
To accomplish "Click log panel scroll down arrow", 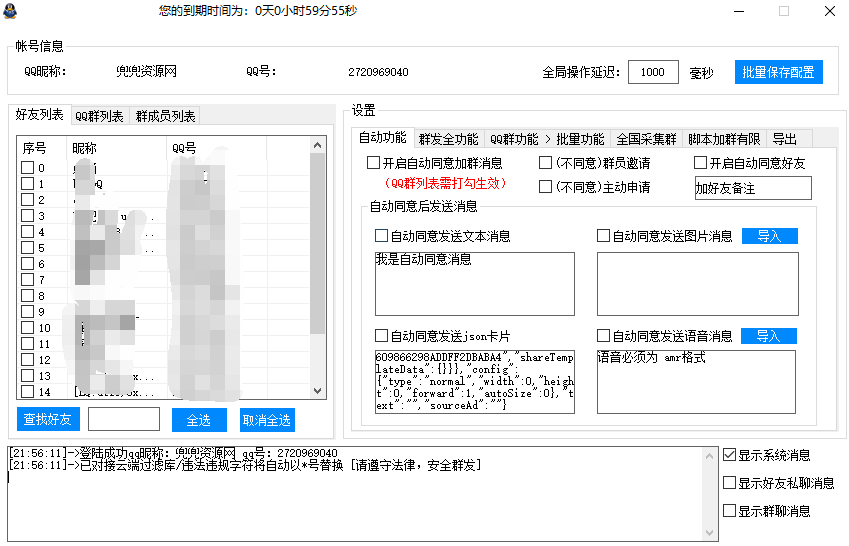I will click(x=709, y=533).
